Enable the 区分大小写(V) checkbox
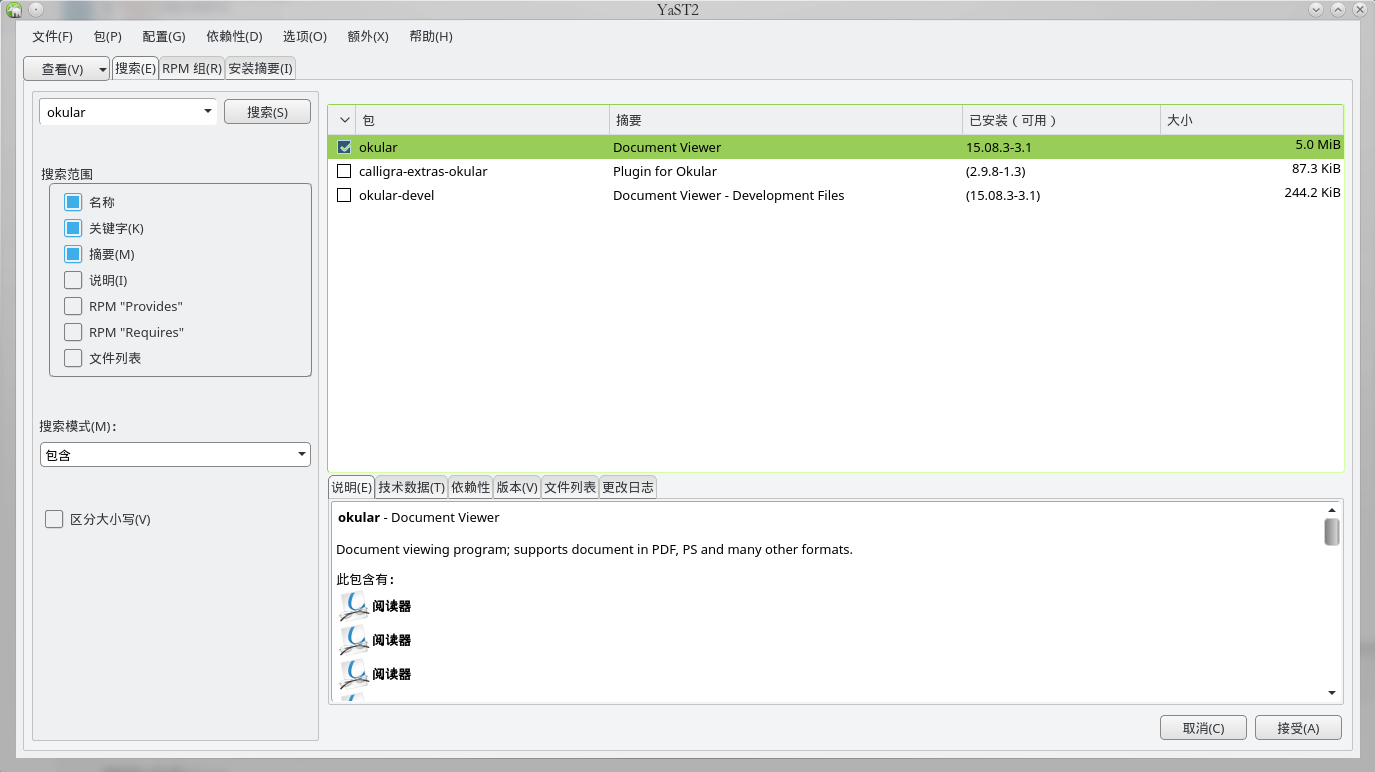 54,519
